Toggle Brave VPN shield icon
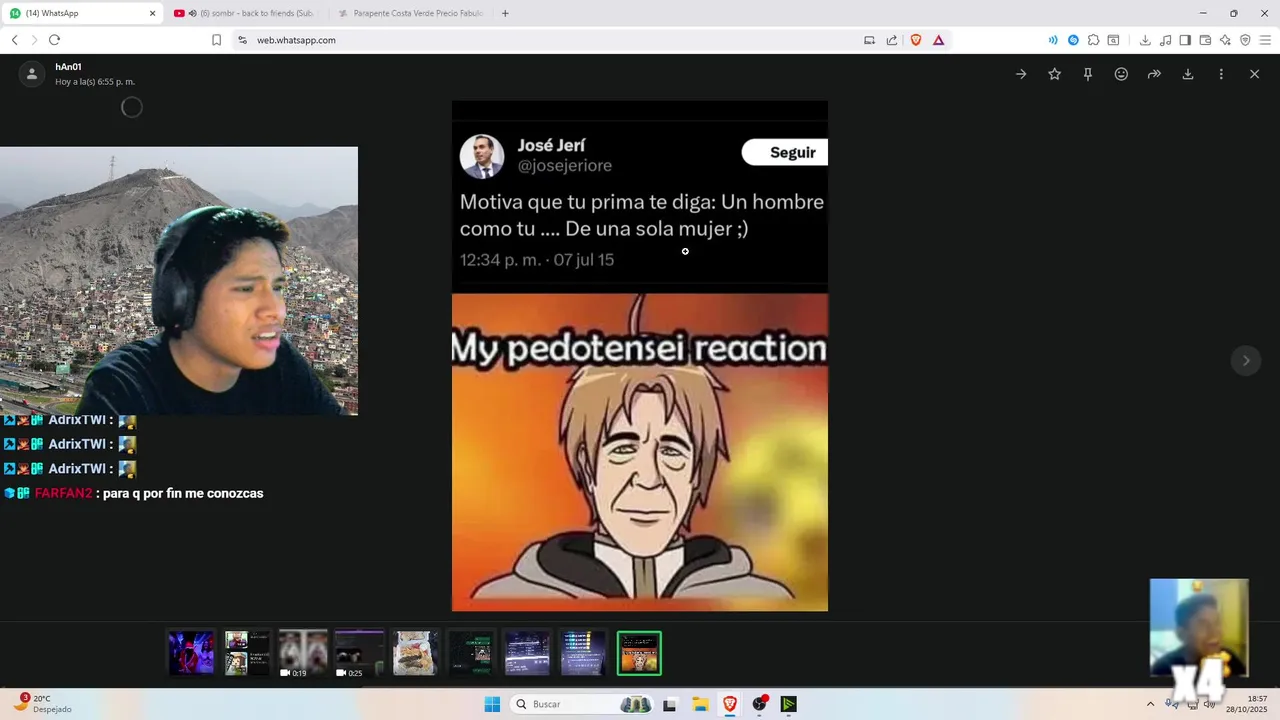This screenshot has height=720, width=1280. 1245,40
